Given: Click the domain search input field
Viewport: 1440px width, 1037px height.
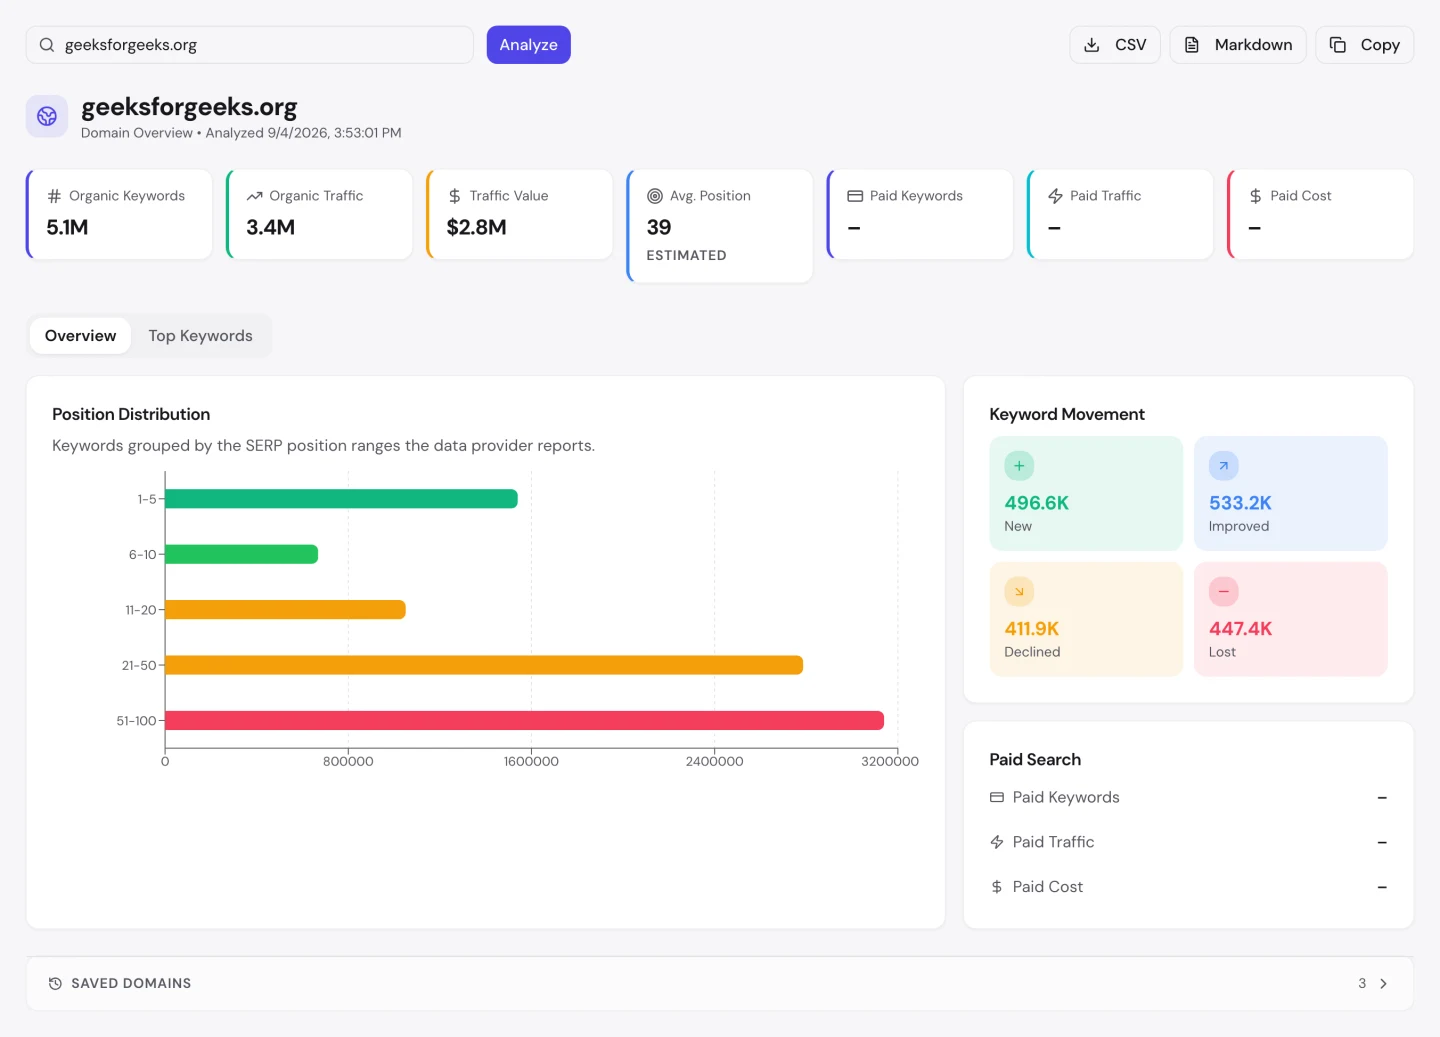Looking at the screenshot, I should click(250, 45).
